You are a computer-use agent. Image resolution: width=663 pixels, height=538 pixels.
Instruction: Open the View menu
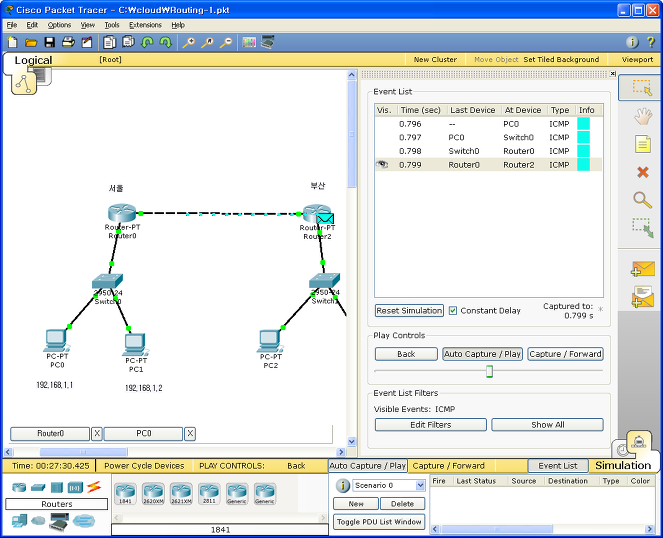[x=88, y=25]
